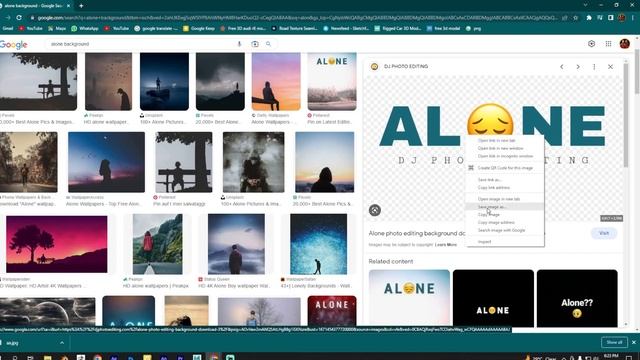Choose 'Open image in new tab'

click(x=505, y=199)
